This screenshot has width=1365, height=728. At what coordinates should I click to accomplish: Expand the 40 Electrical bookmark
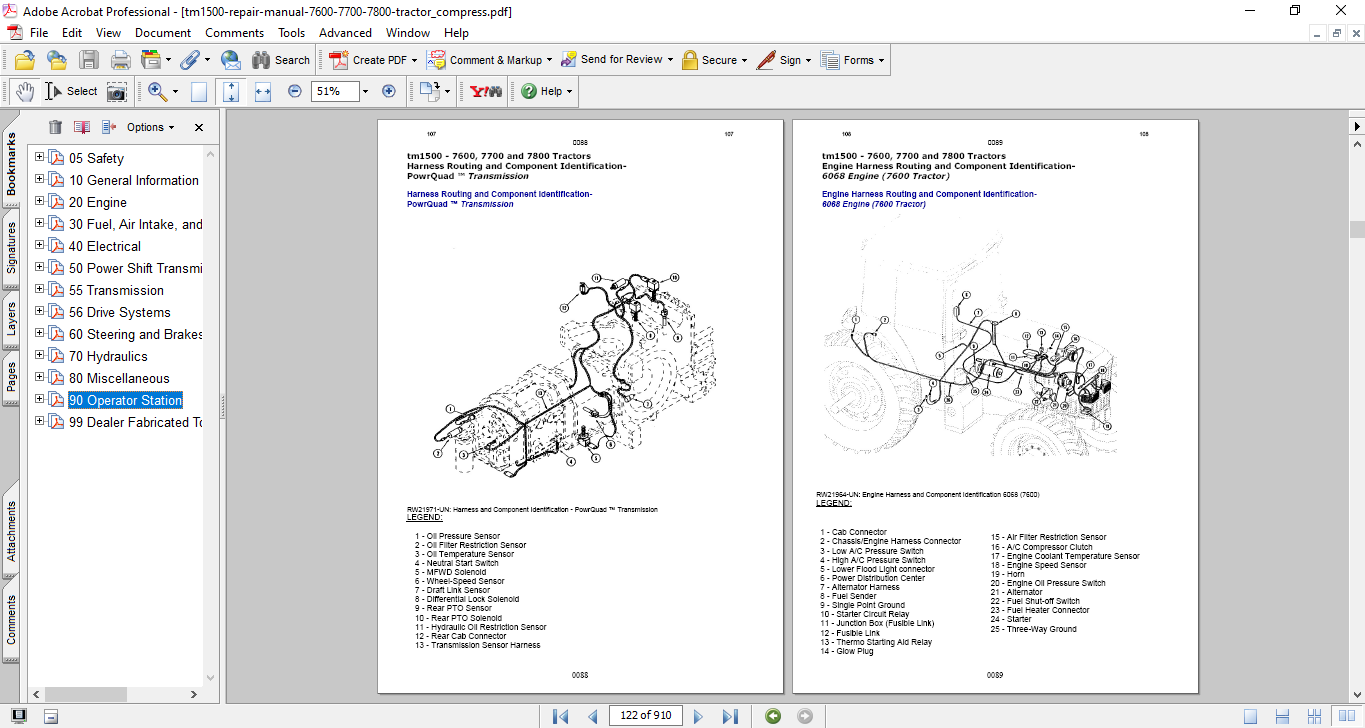coord(38,246)
